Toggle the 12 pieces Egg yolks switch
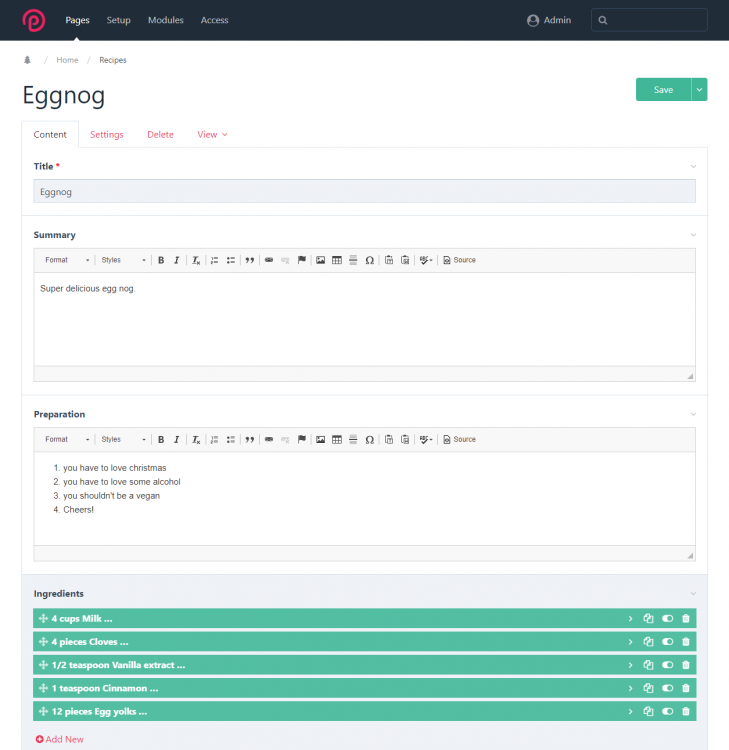This screenshot has width=729, height=750. (x=667, y=712)
